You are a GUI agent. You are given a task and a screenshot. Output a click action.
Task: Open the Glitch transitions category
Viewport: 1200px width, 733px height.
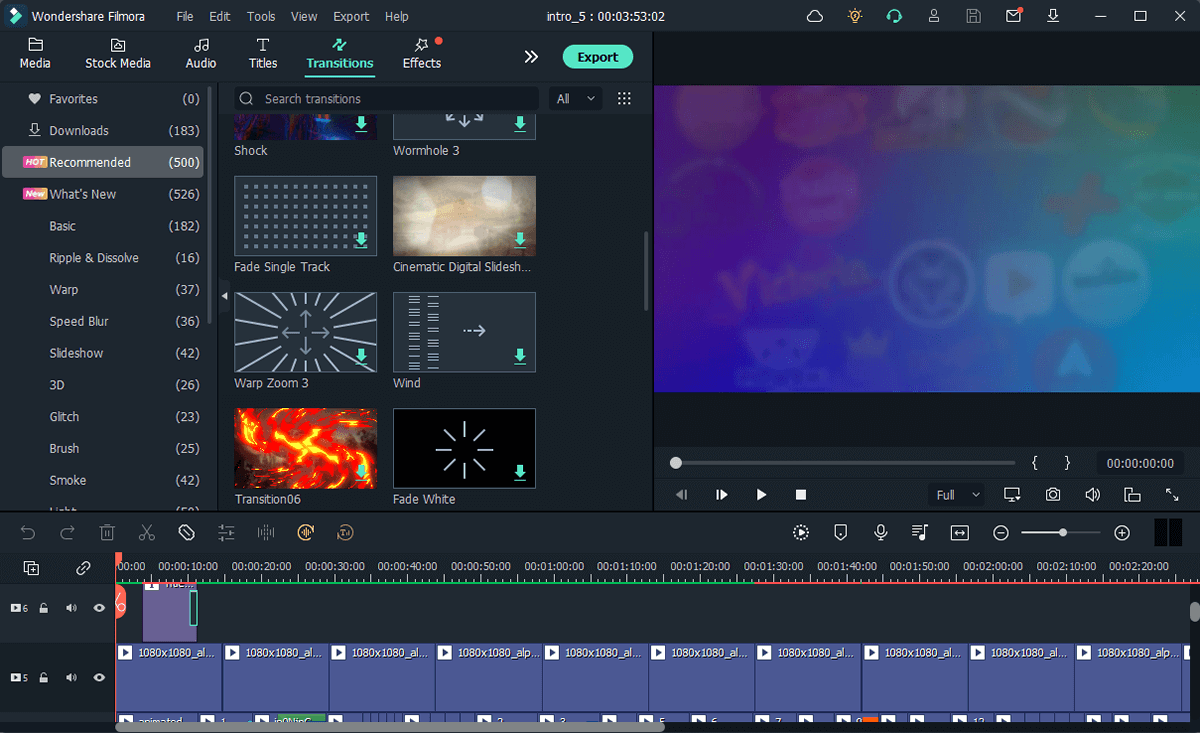pyautogui.click(x=103, y=417)
